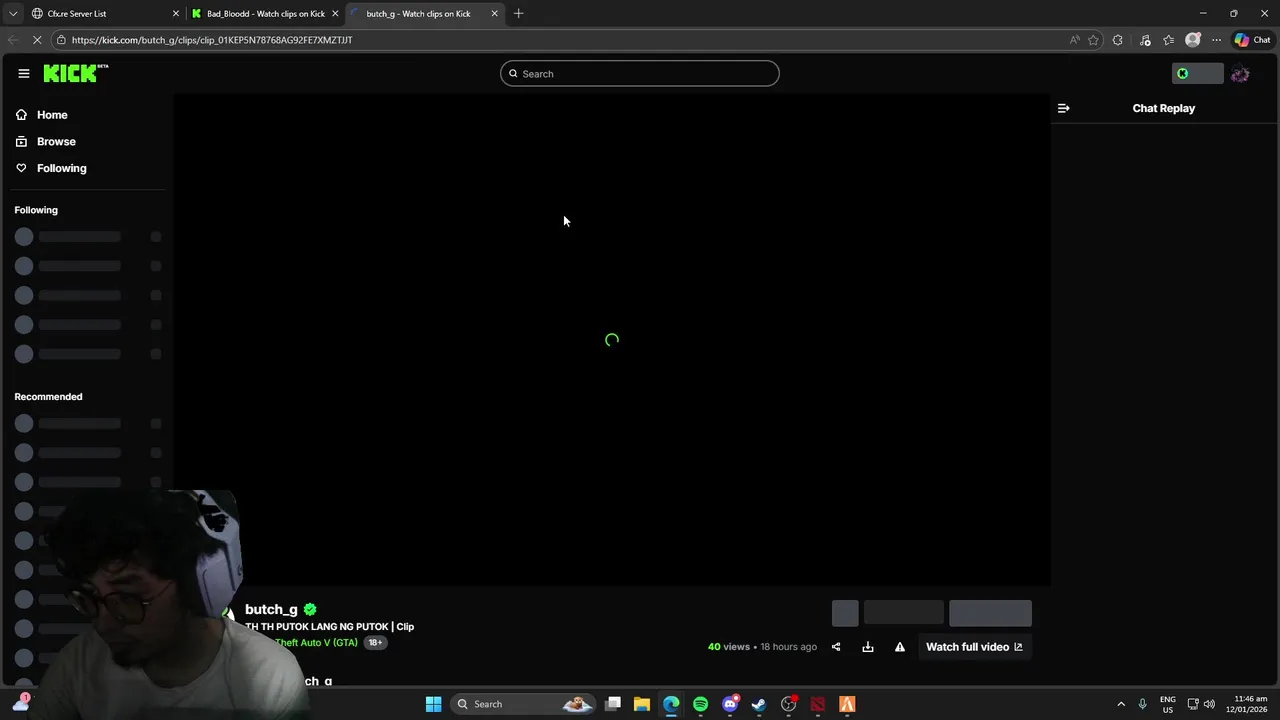Close the butch_g clips tab
1280x720 pixels.
tap(494, 14)
